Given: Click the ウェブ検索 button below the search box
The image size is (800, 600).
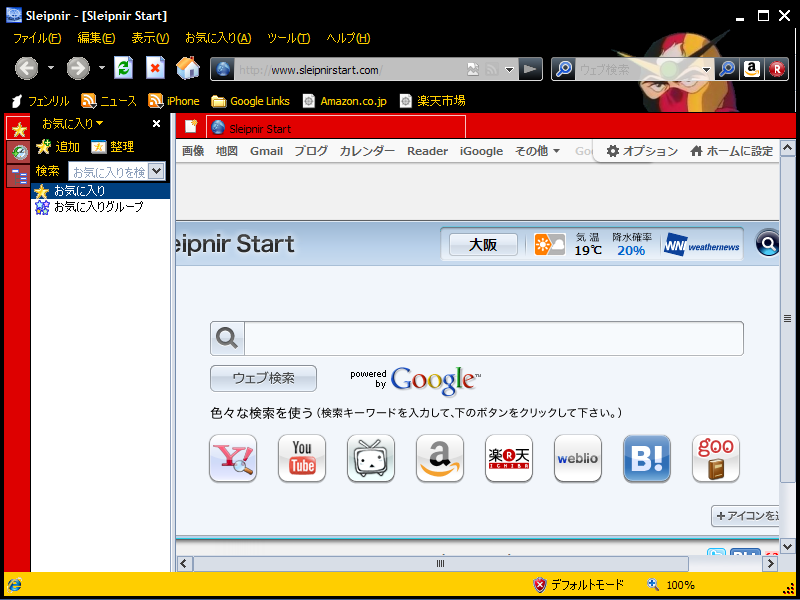Looking at the screenshot, I should pos(263,379).
